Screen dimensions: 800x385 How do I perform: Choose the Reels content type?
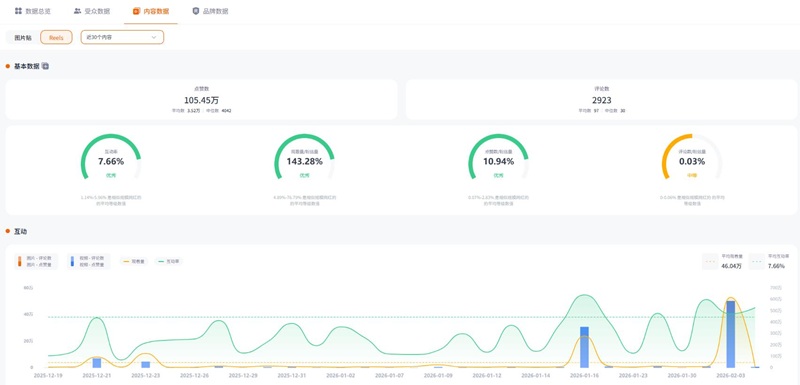[x=56, y=37]
